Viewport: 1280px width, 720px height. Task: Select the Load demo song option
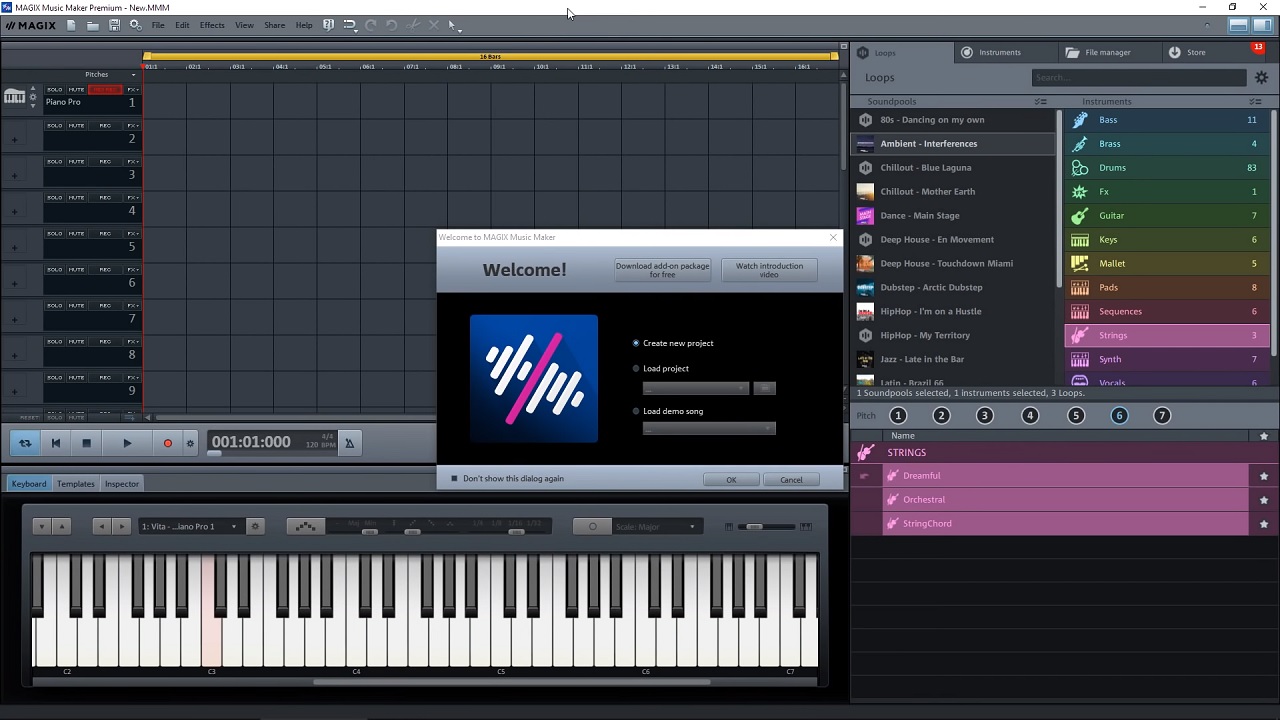coord(636,411)
